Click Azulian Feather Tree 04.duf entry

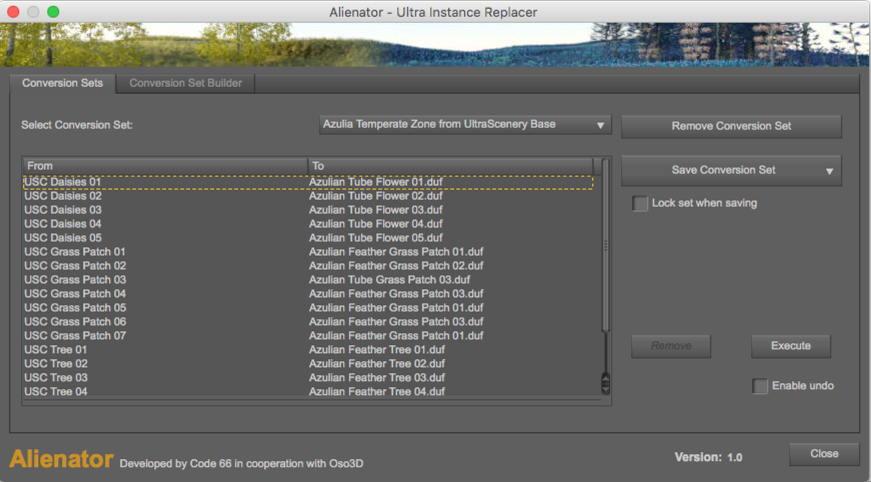(377, 391)
